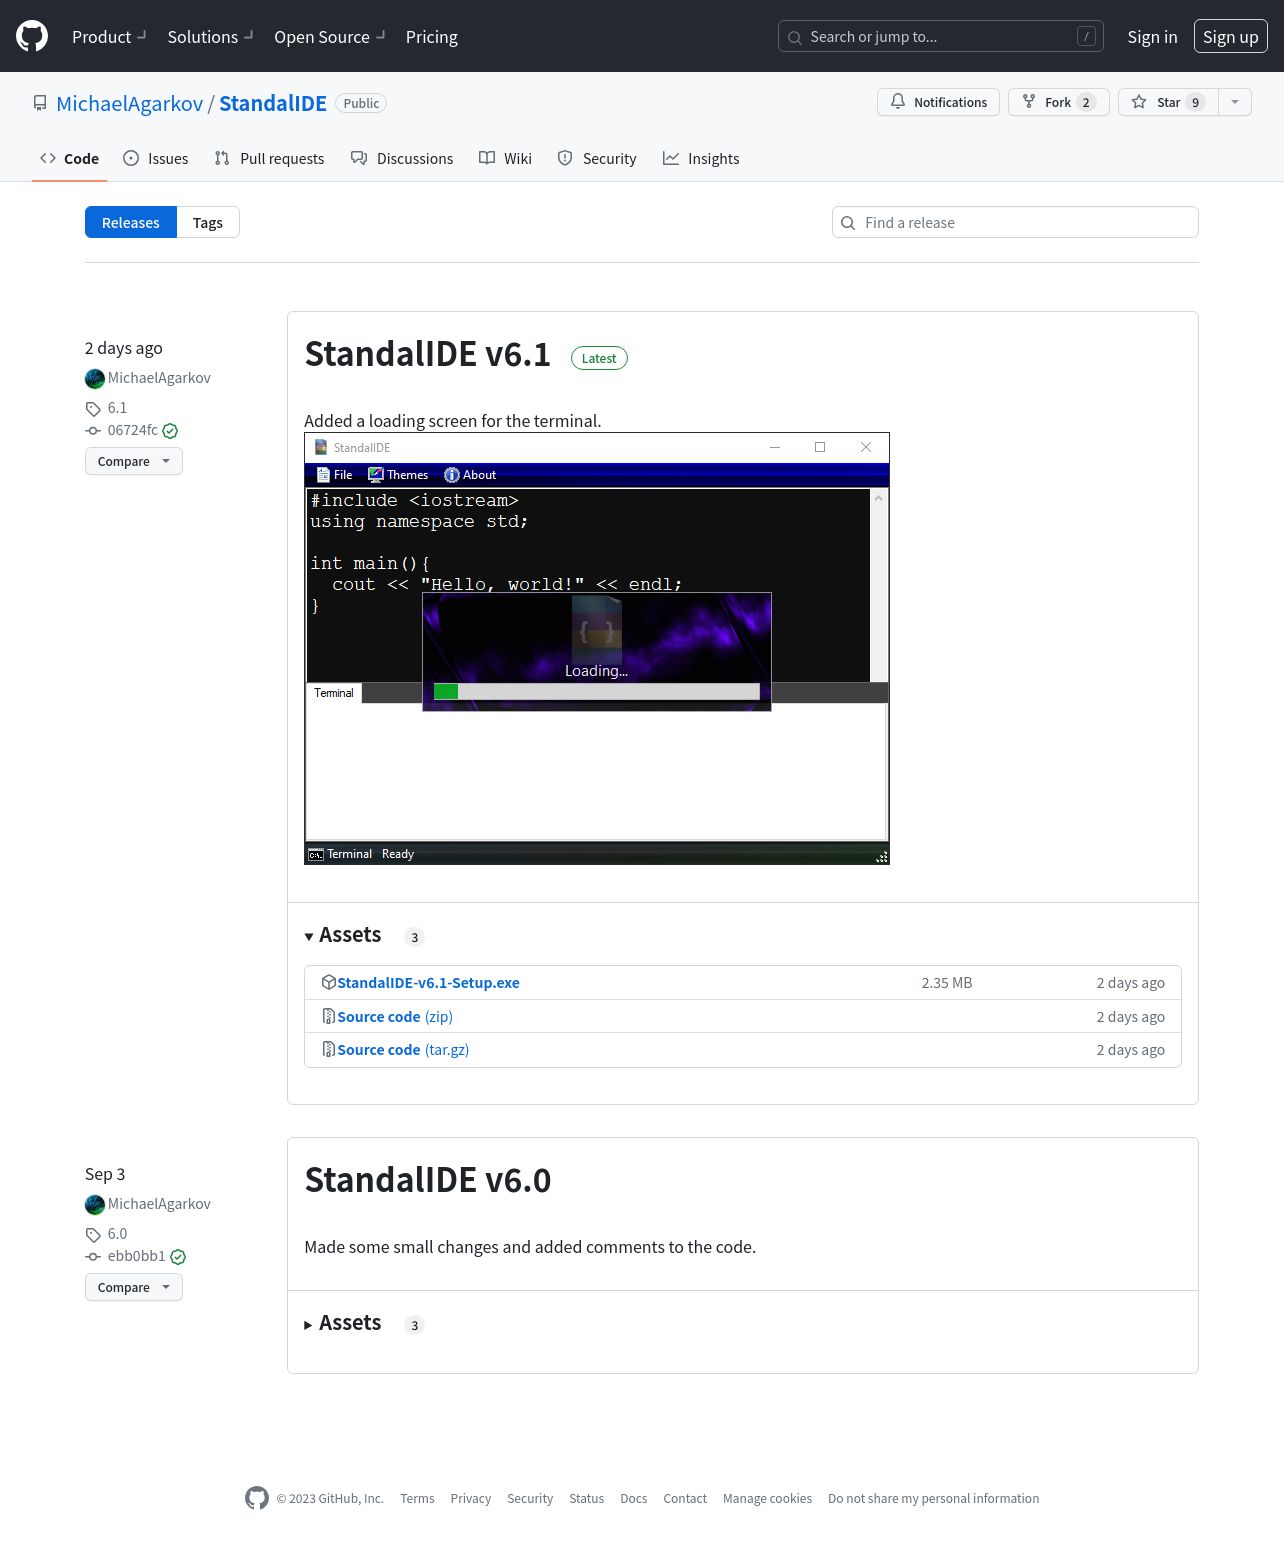This screenshot has height=1554, width=1284.
Task: Download v6.1 Source code (zip)
Action: tap(395, 1016)
